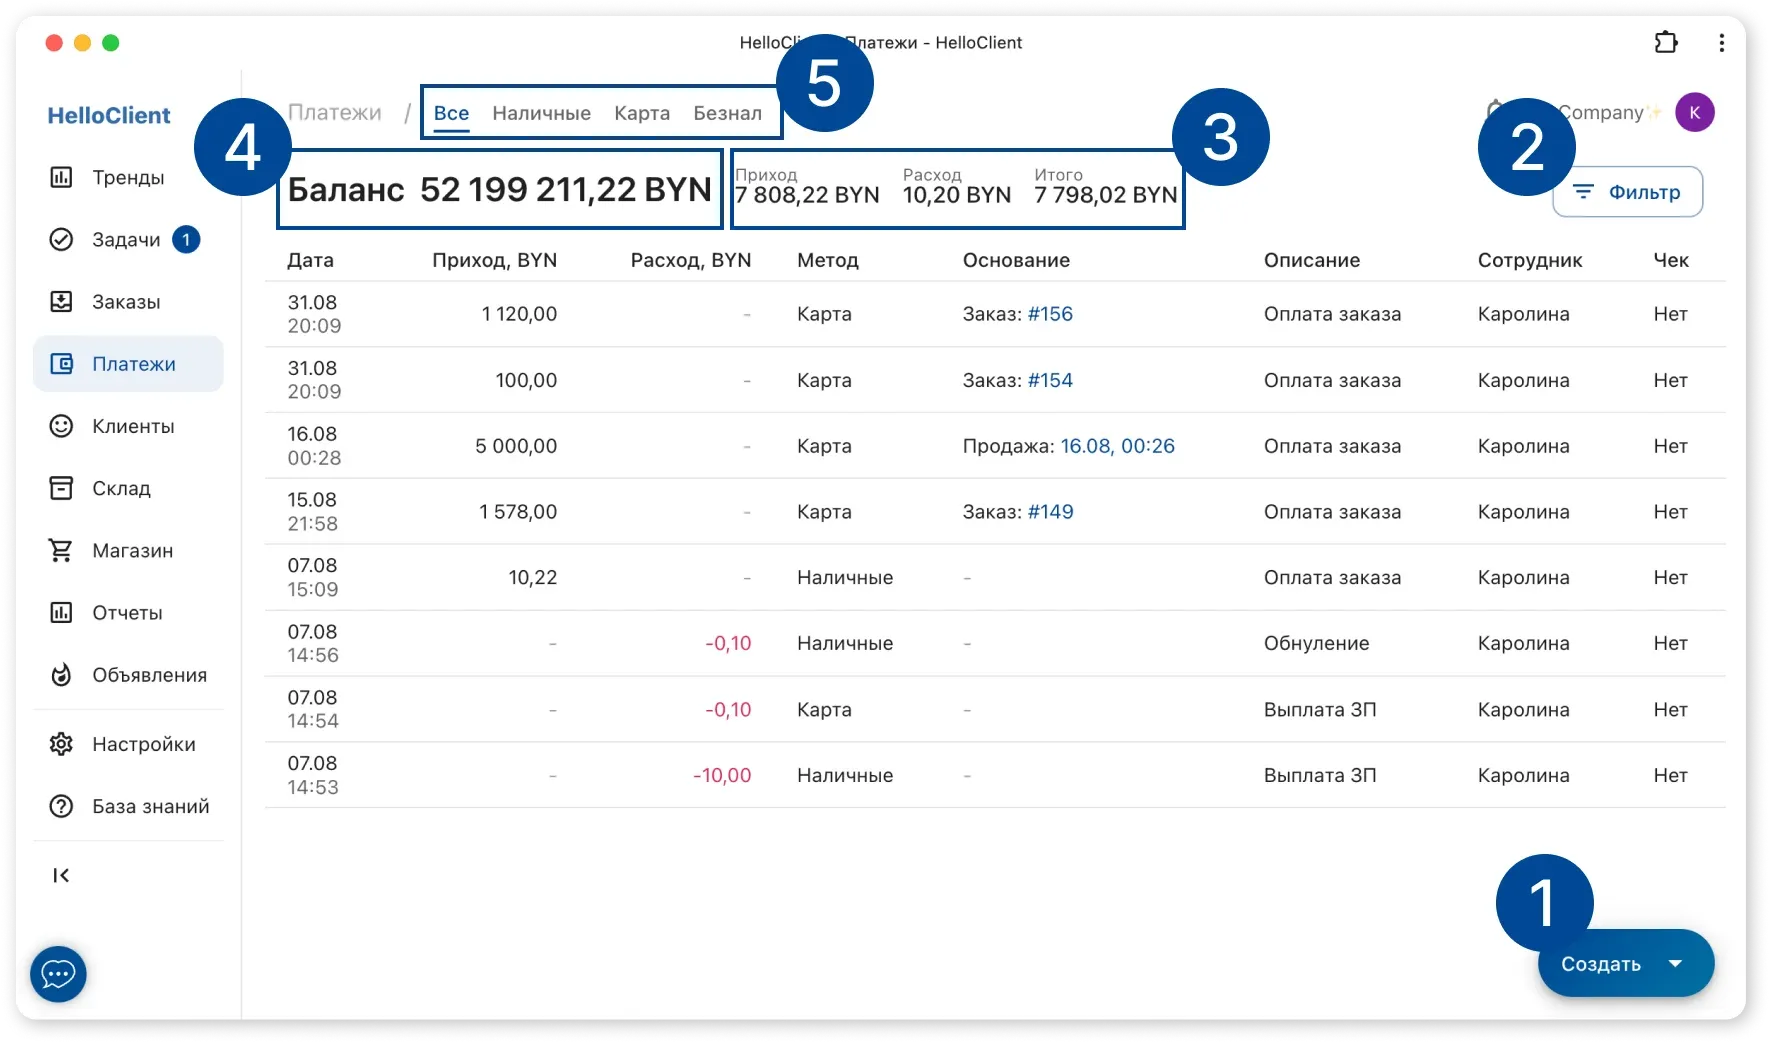The width and height of the screenshot is (1770, 1044).
Task: Expand the Create button dropdown arrow
Action: (x=1675, y=964)
